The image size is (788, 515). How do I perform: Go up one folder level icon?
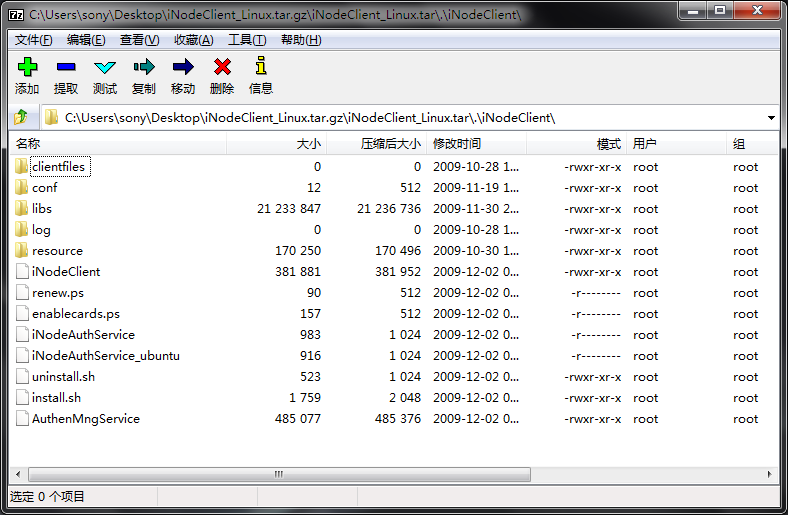coord(21,118)
